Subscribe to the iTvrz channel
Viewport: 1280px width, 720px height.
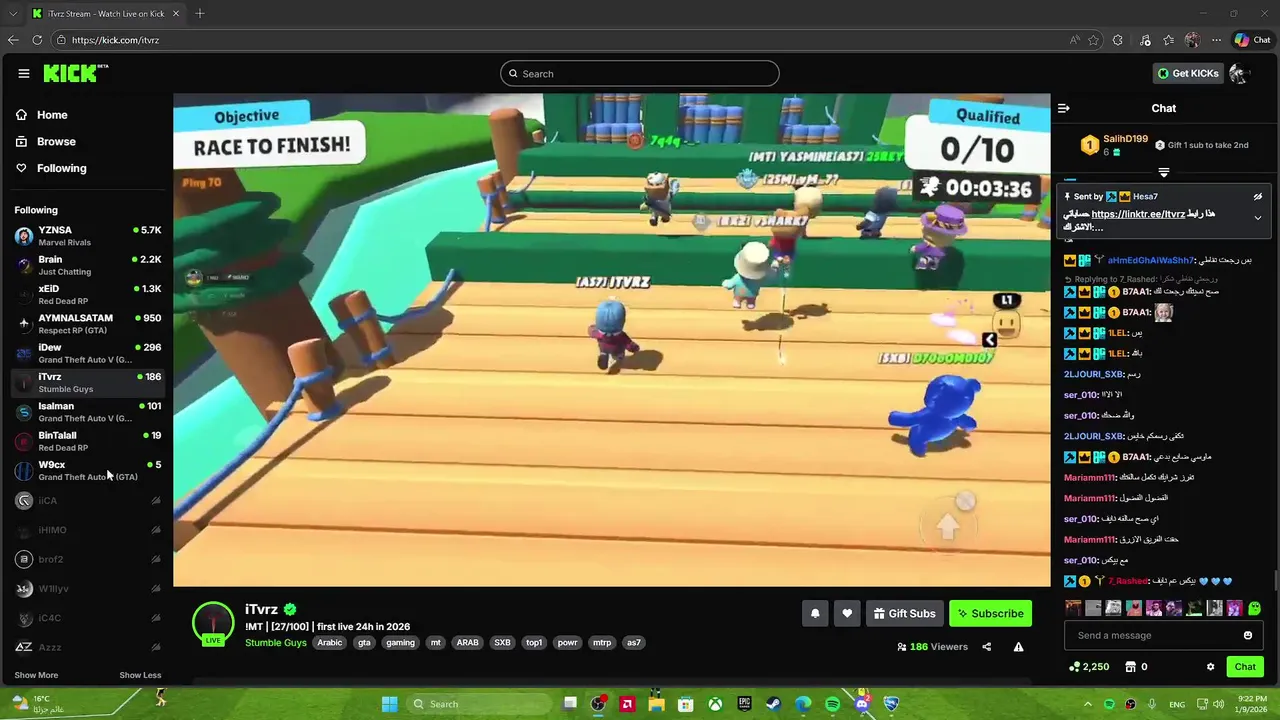pos(990,613)
